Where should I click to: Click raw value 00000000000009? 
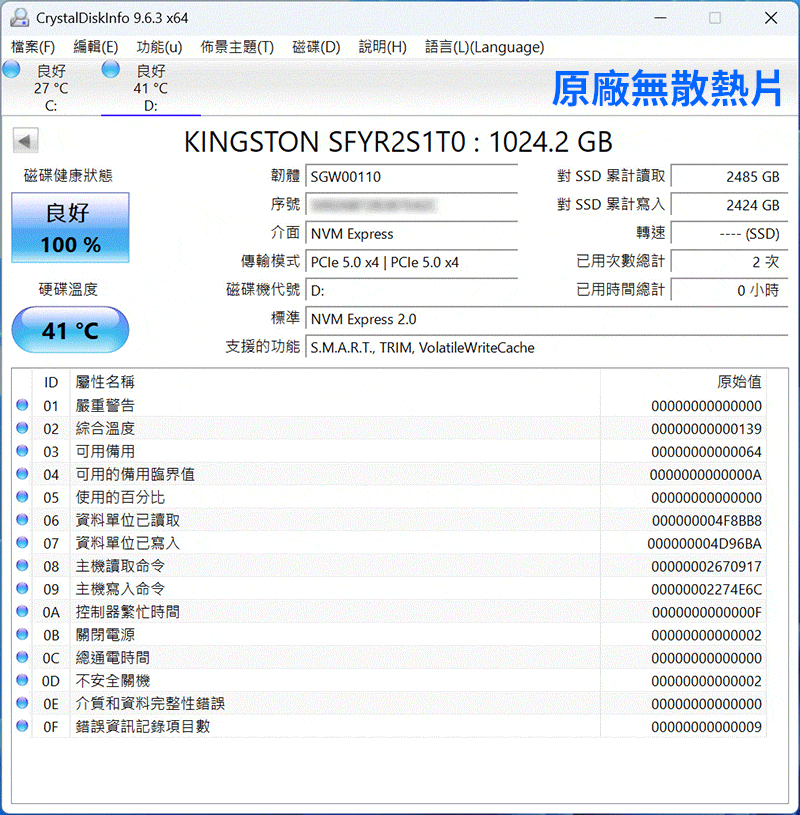point(706,727)
